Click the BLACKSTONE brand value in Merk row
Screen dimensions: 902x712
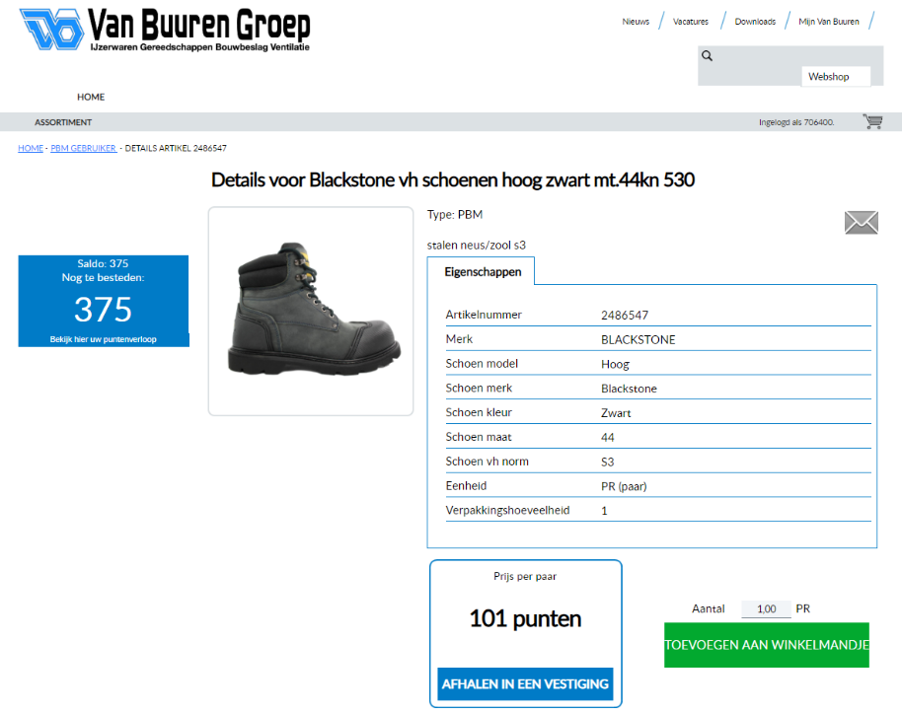(639, 340)
